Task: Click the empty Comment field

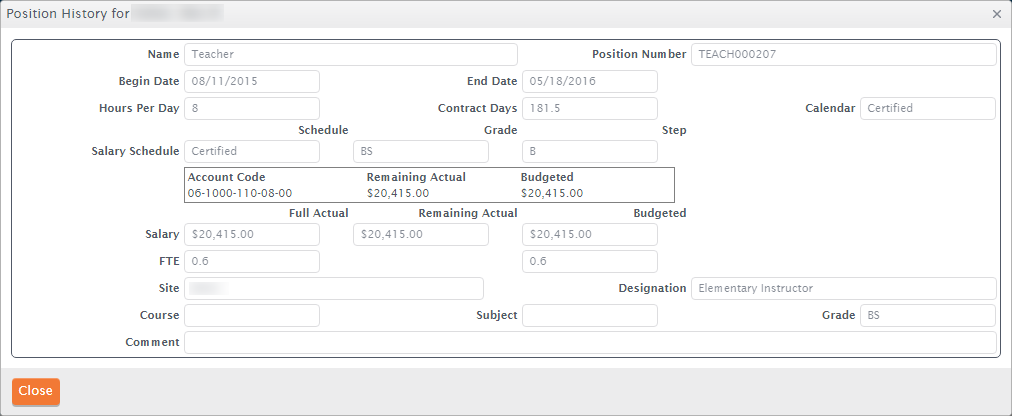Action: tap(590, 342)
